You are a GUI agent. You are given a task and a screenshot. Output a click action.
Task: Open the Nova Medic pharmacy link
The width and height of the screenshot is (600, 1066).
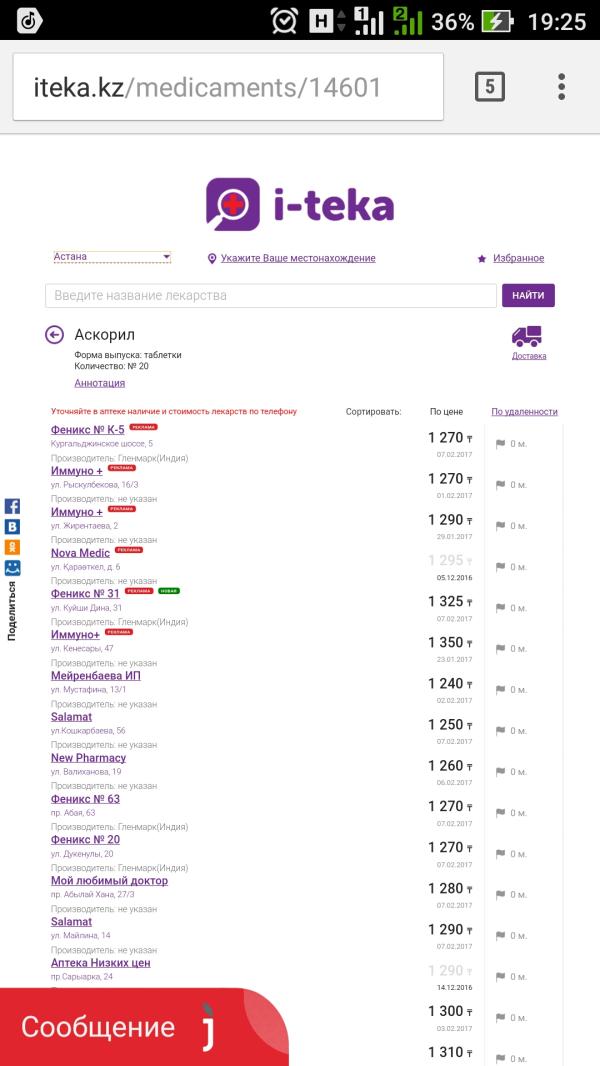[x=80, y=553]
